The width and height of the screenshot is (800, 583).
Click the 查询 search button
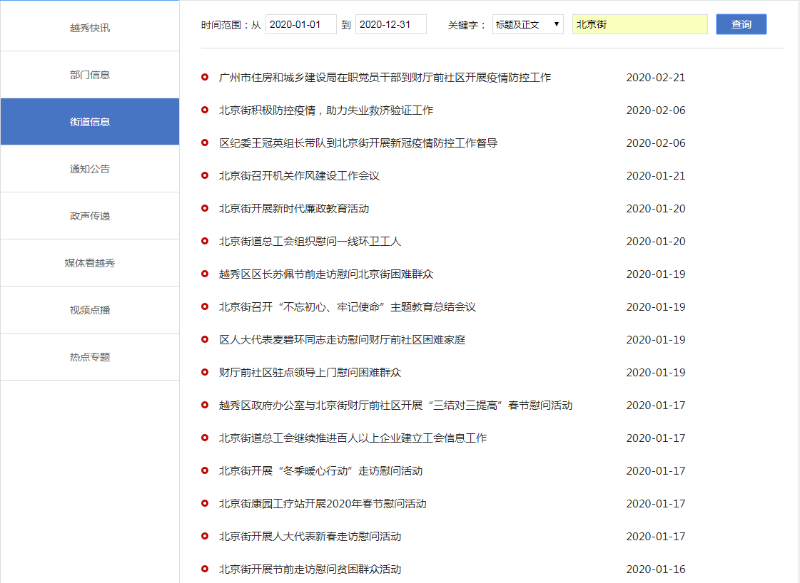(x=741, y=24)
